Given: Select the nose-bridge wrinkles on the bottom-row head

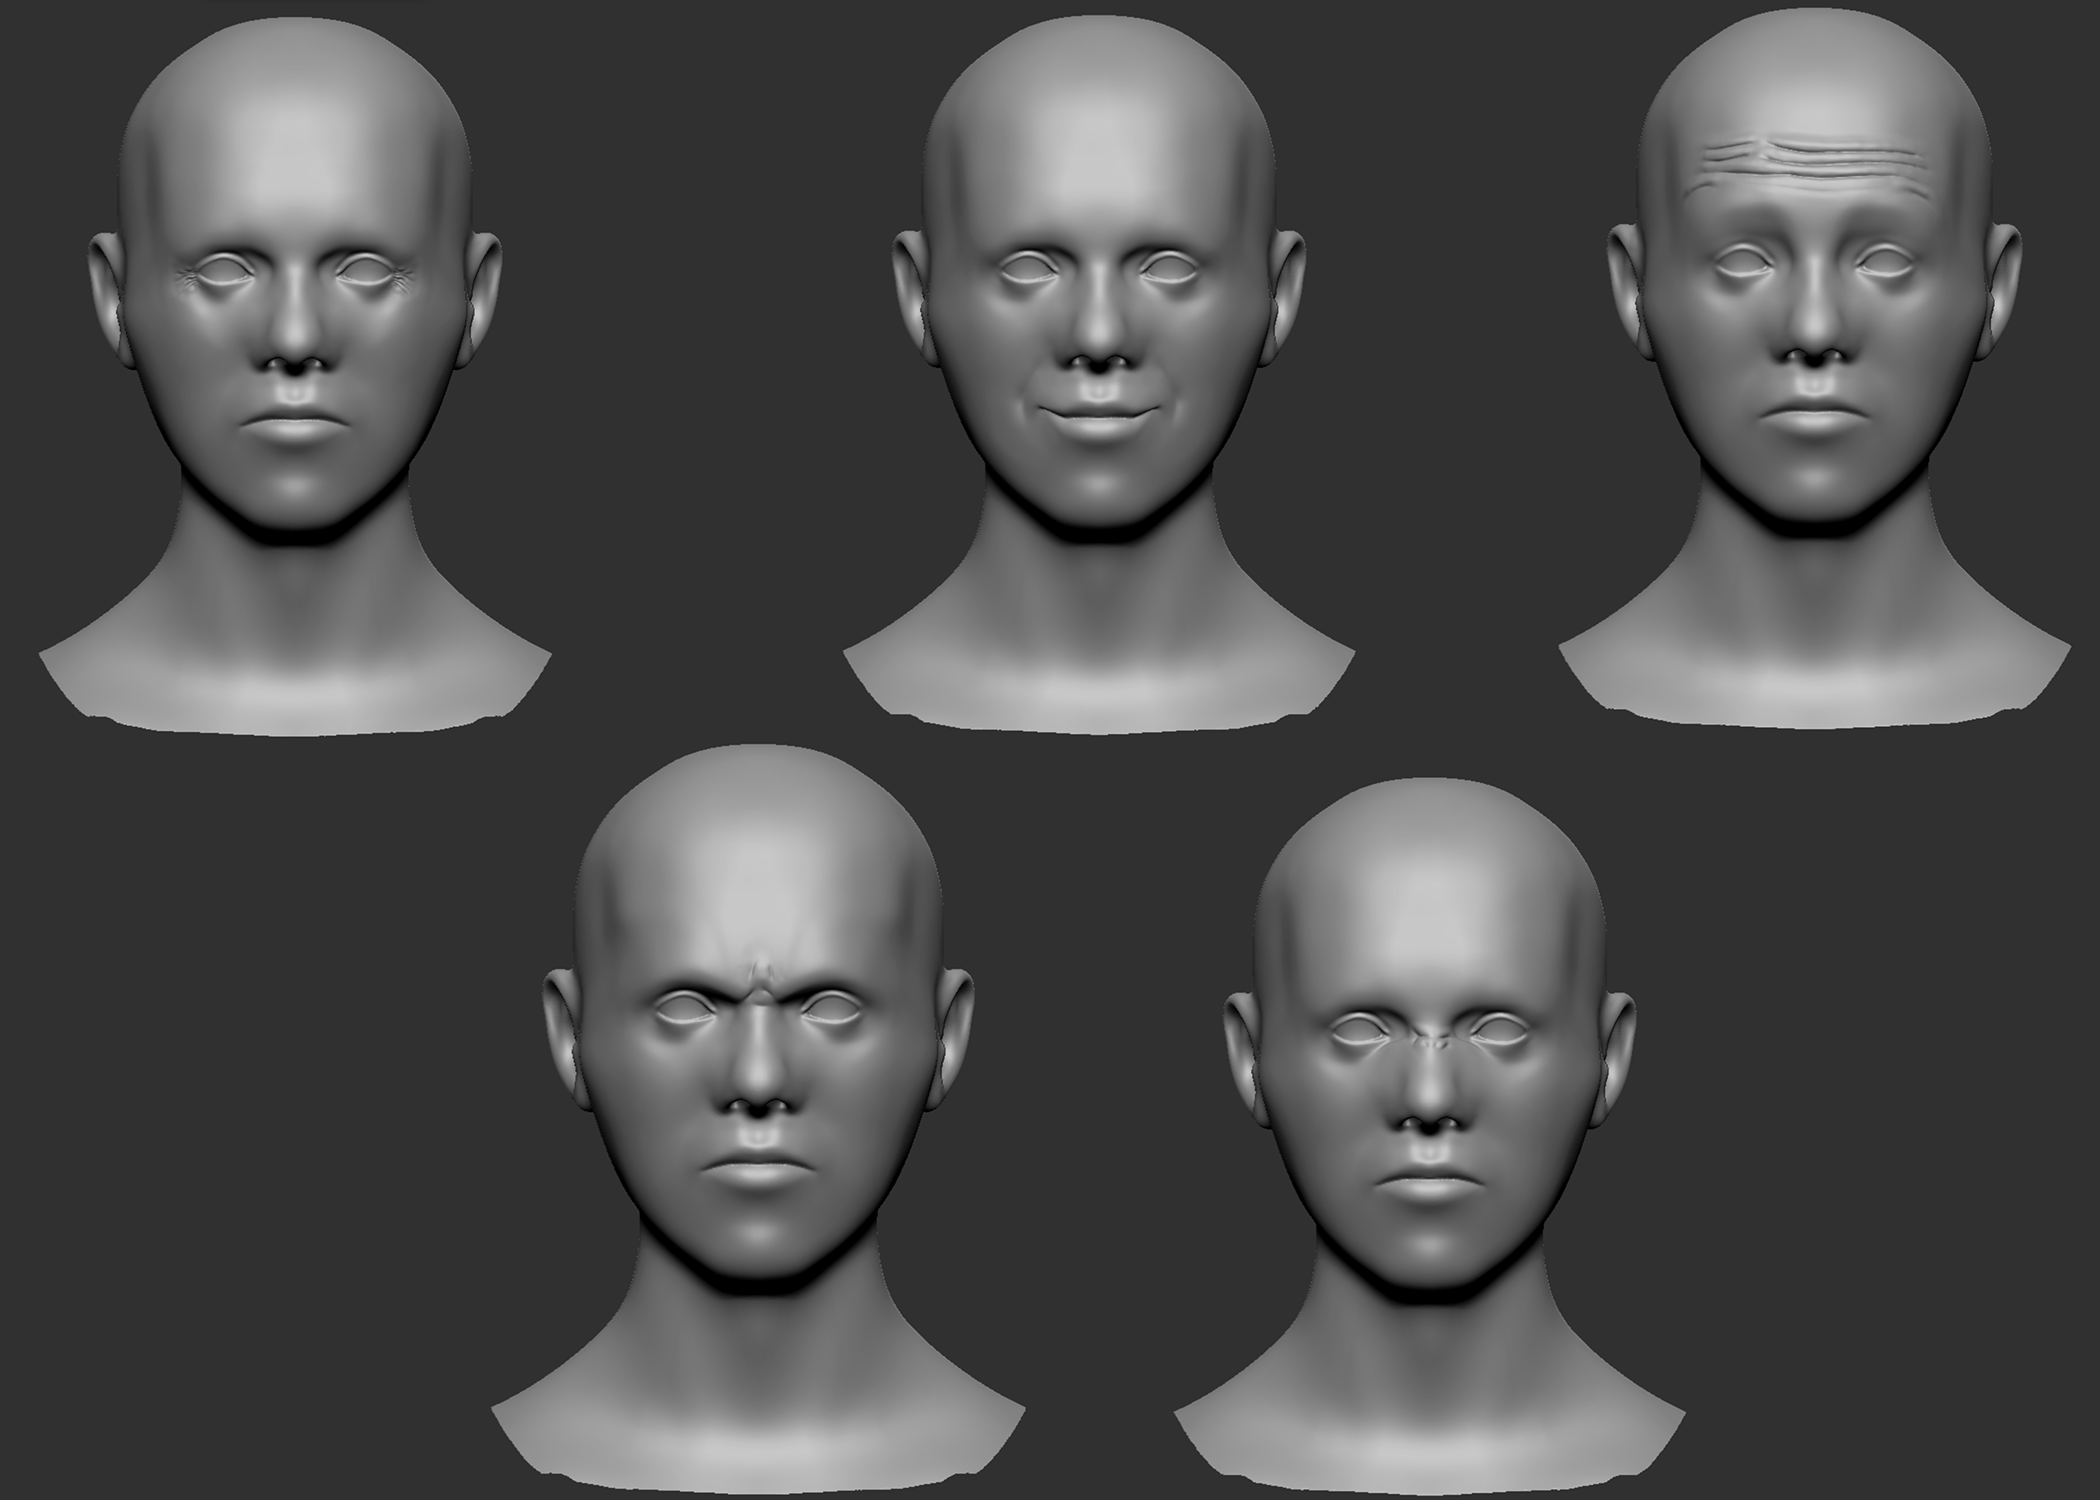Looking at the screenshot, I should (1432, 1043).
